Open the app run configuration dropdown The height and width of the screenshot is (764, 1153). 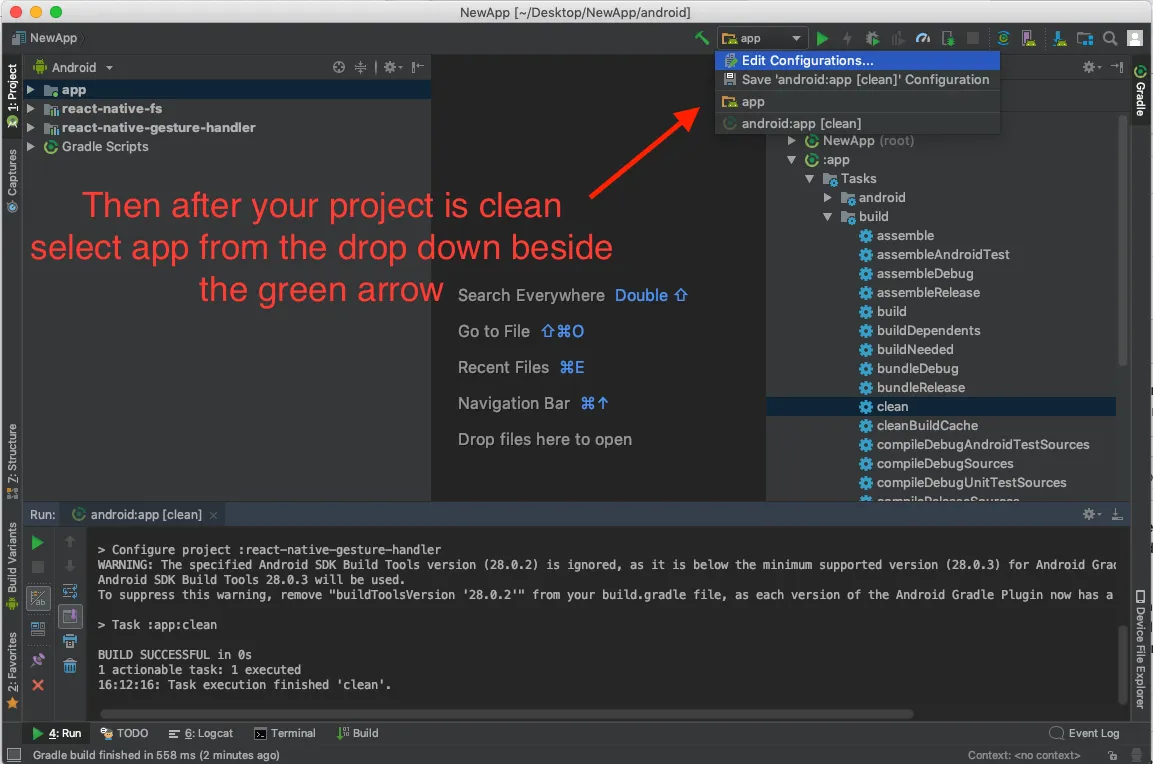[x=762, y=38]
